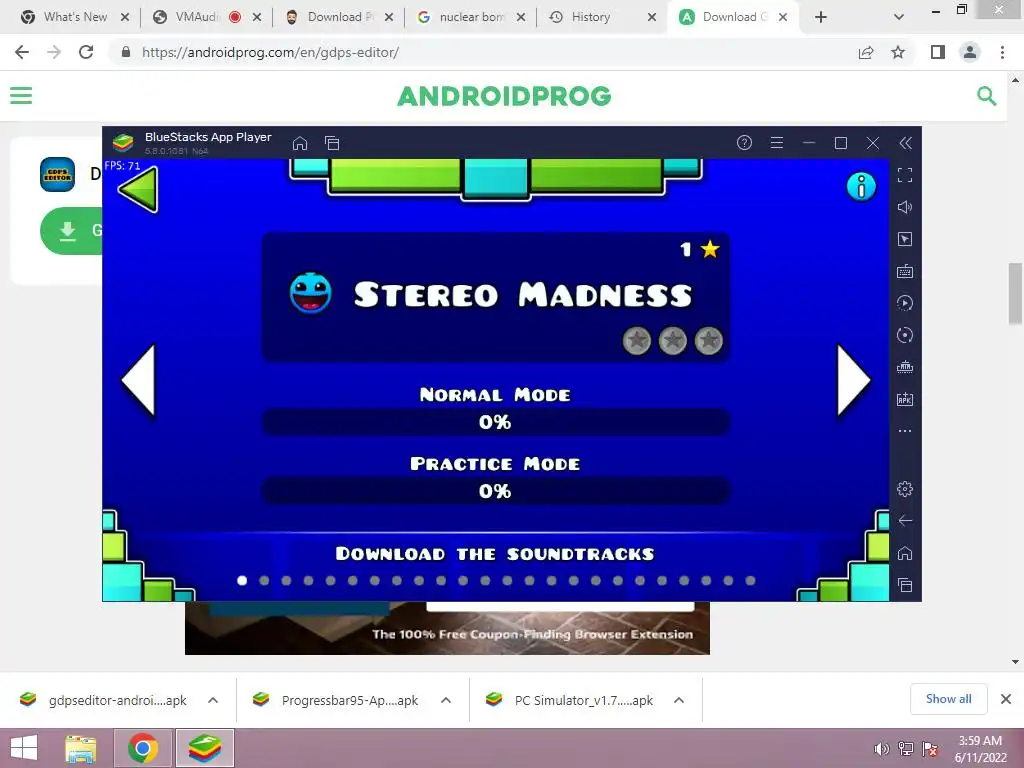Open BlueStacks home icon in title bar
Image resolution: width=1024 pixels, height=768 pixels.
click(x=300, y=143)
